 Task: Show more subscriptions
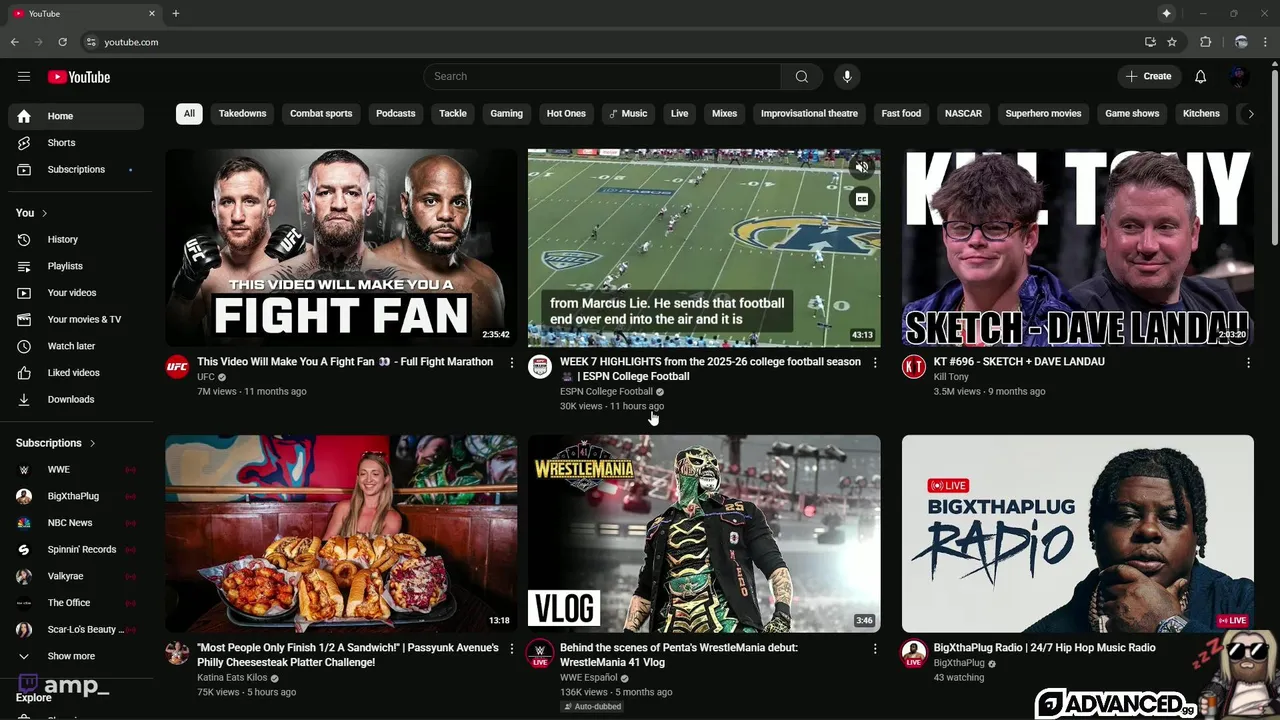[76, 656]
